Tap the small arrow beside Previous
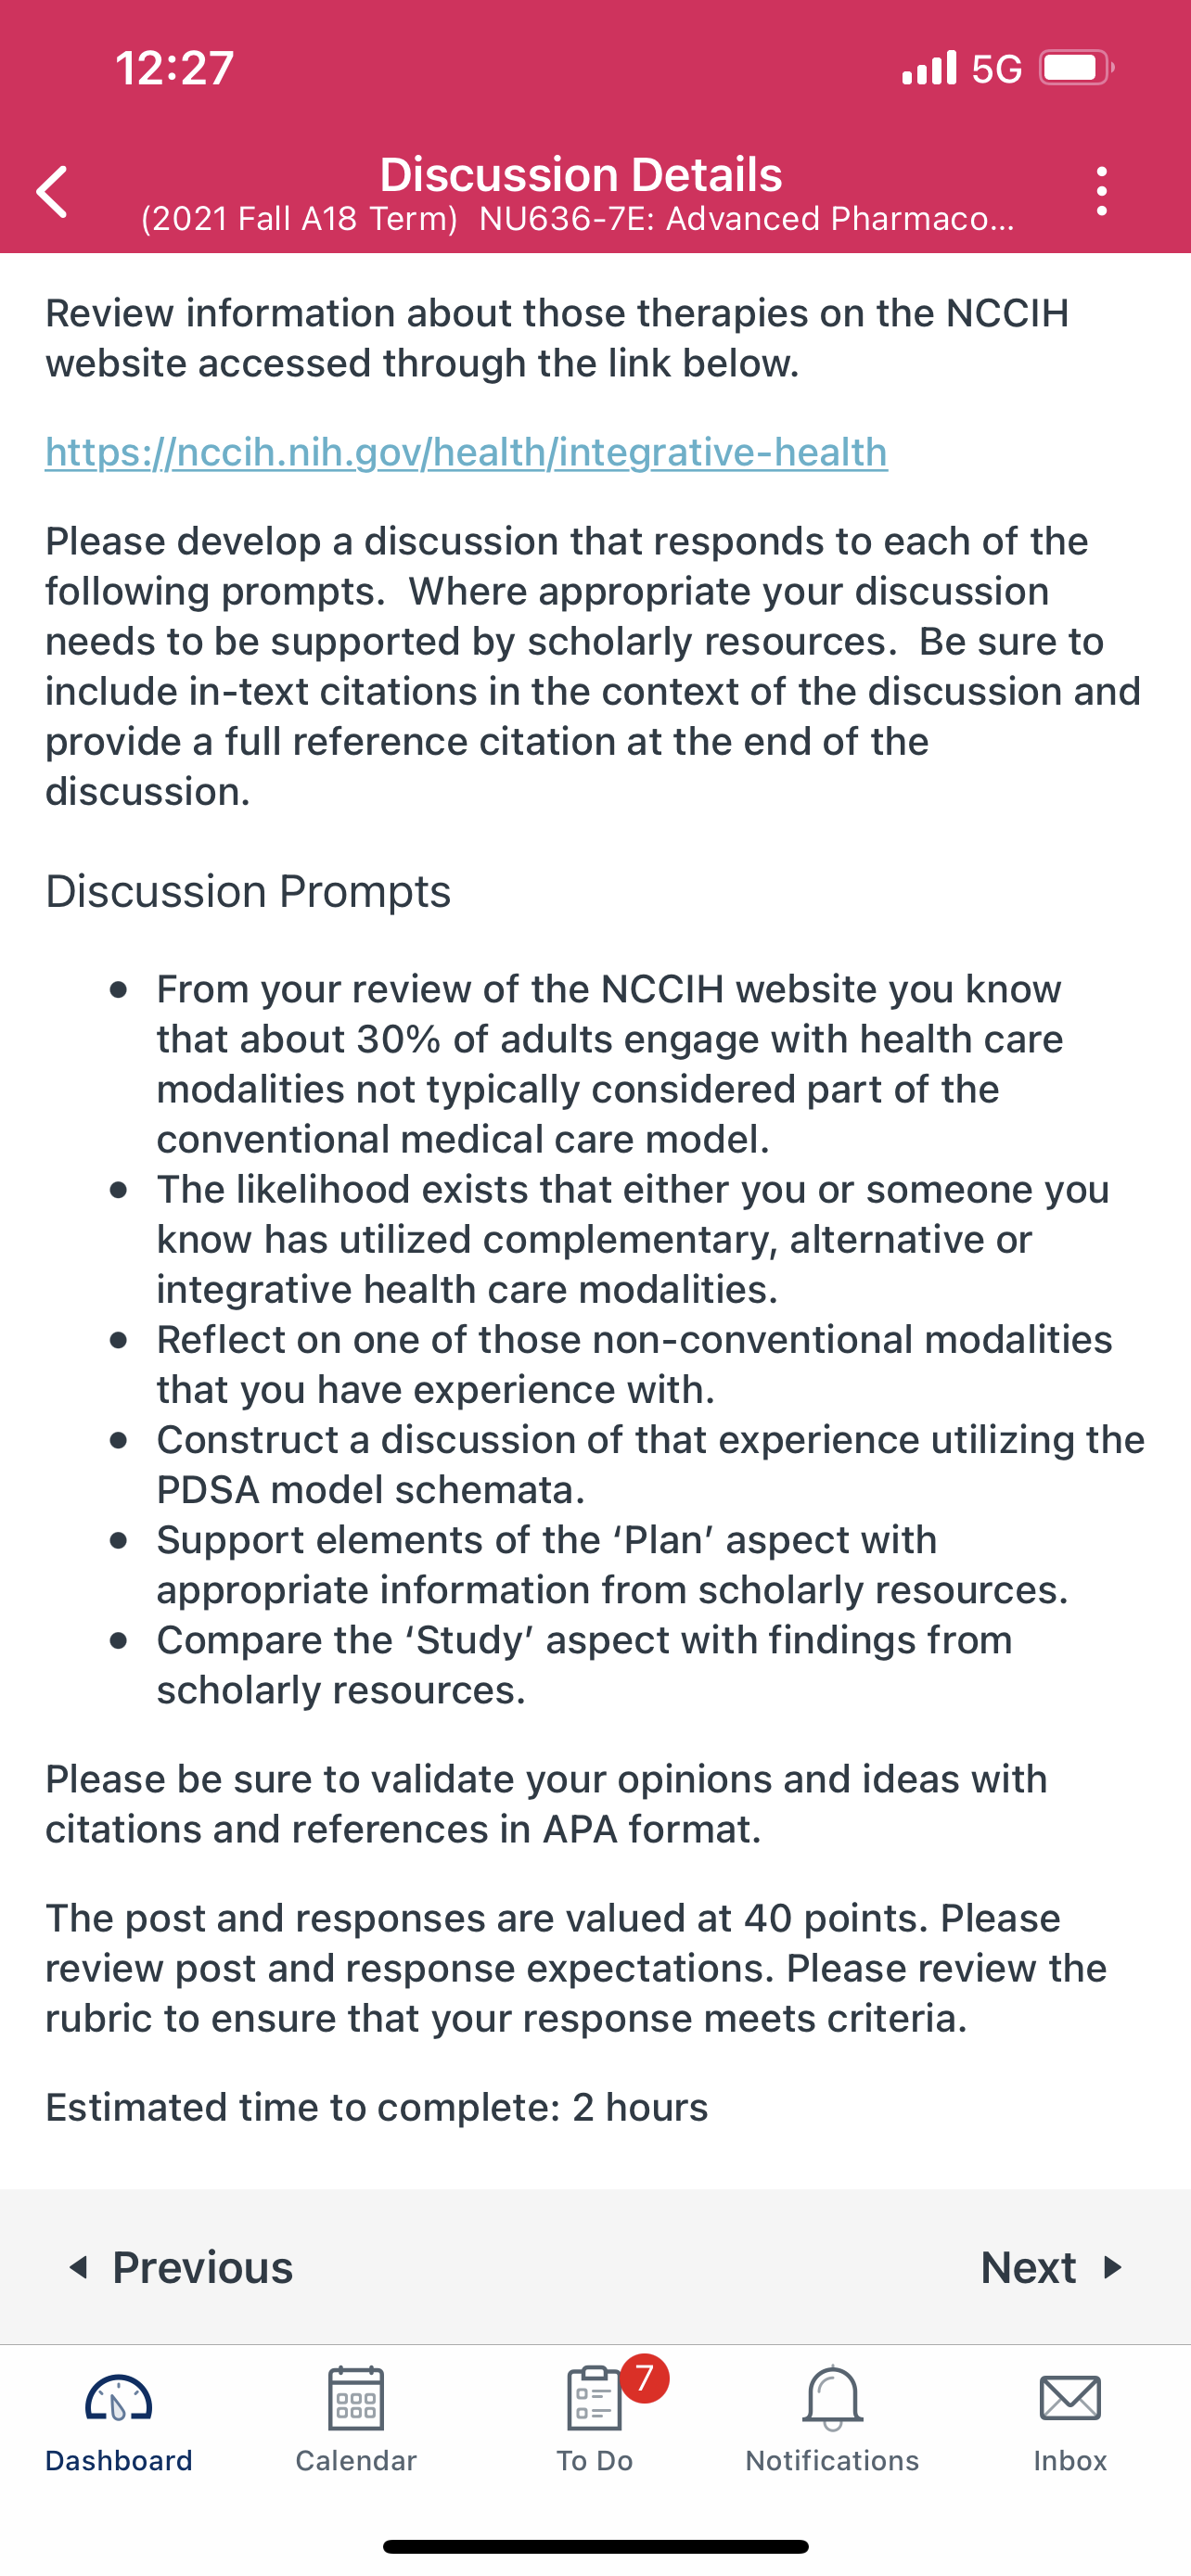 pyautogui.click(x=78, y=2267)
